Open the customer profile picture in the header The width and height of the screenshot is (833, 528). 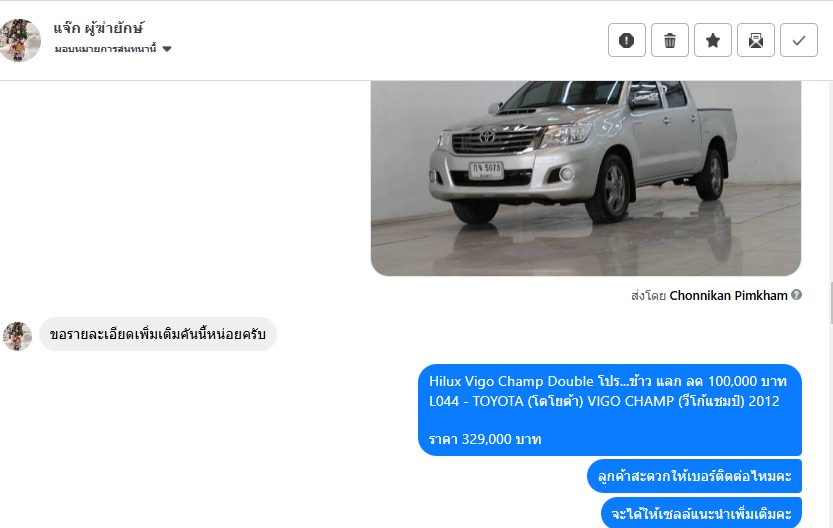(20, 40)
